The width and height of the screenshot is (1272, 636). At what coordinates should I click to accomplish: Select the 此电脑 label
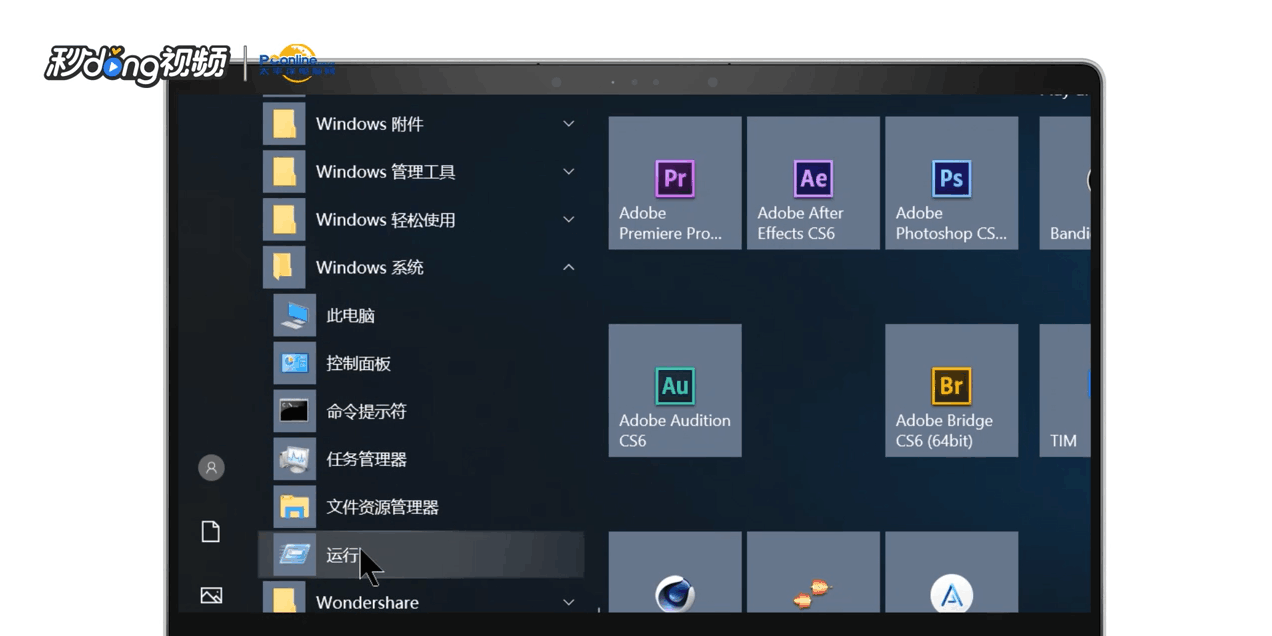(x=350, y=315)
